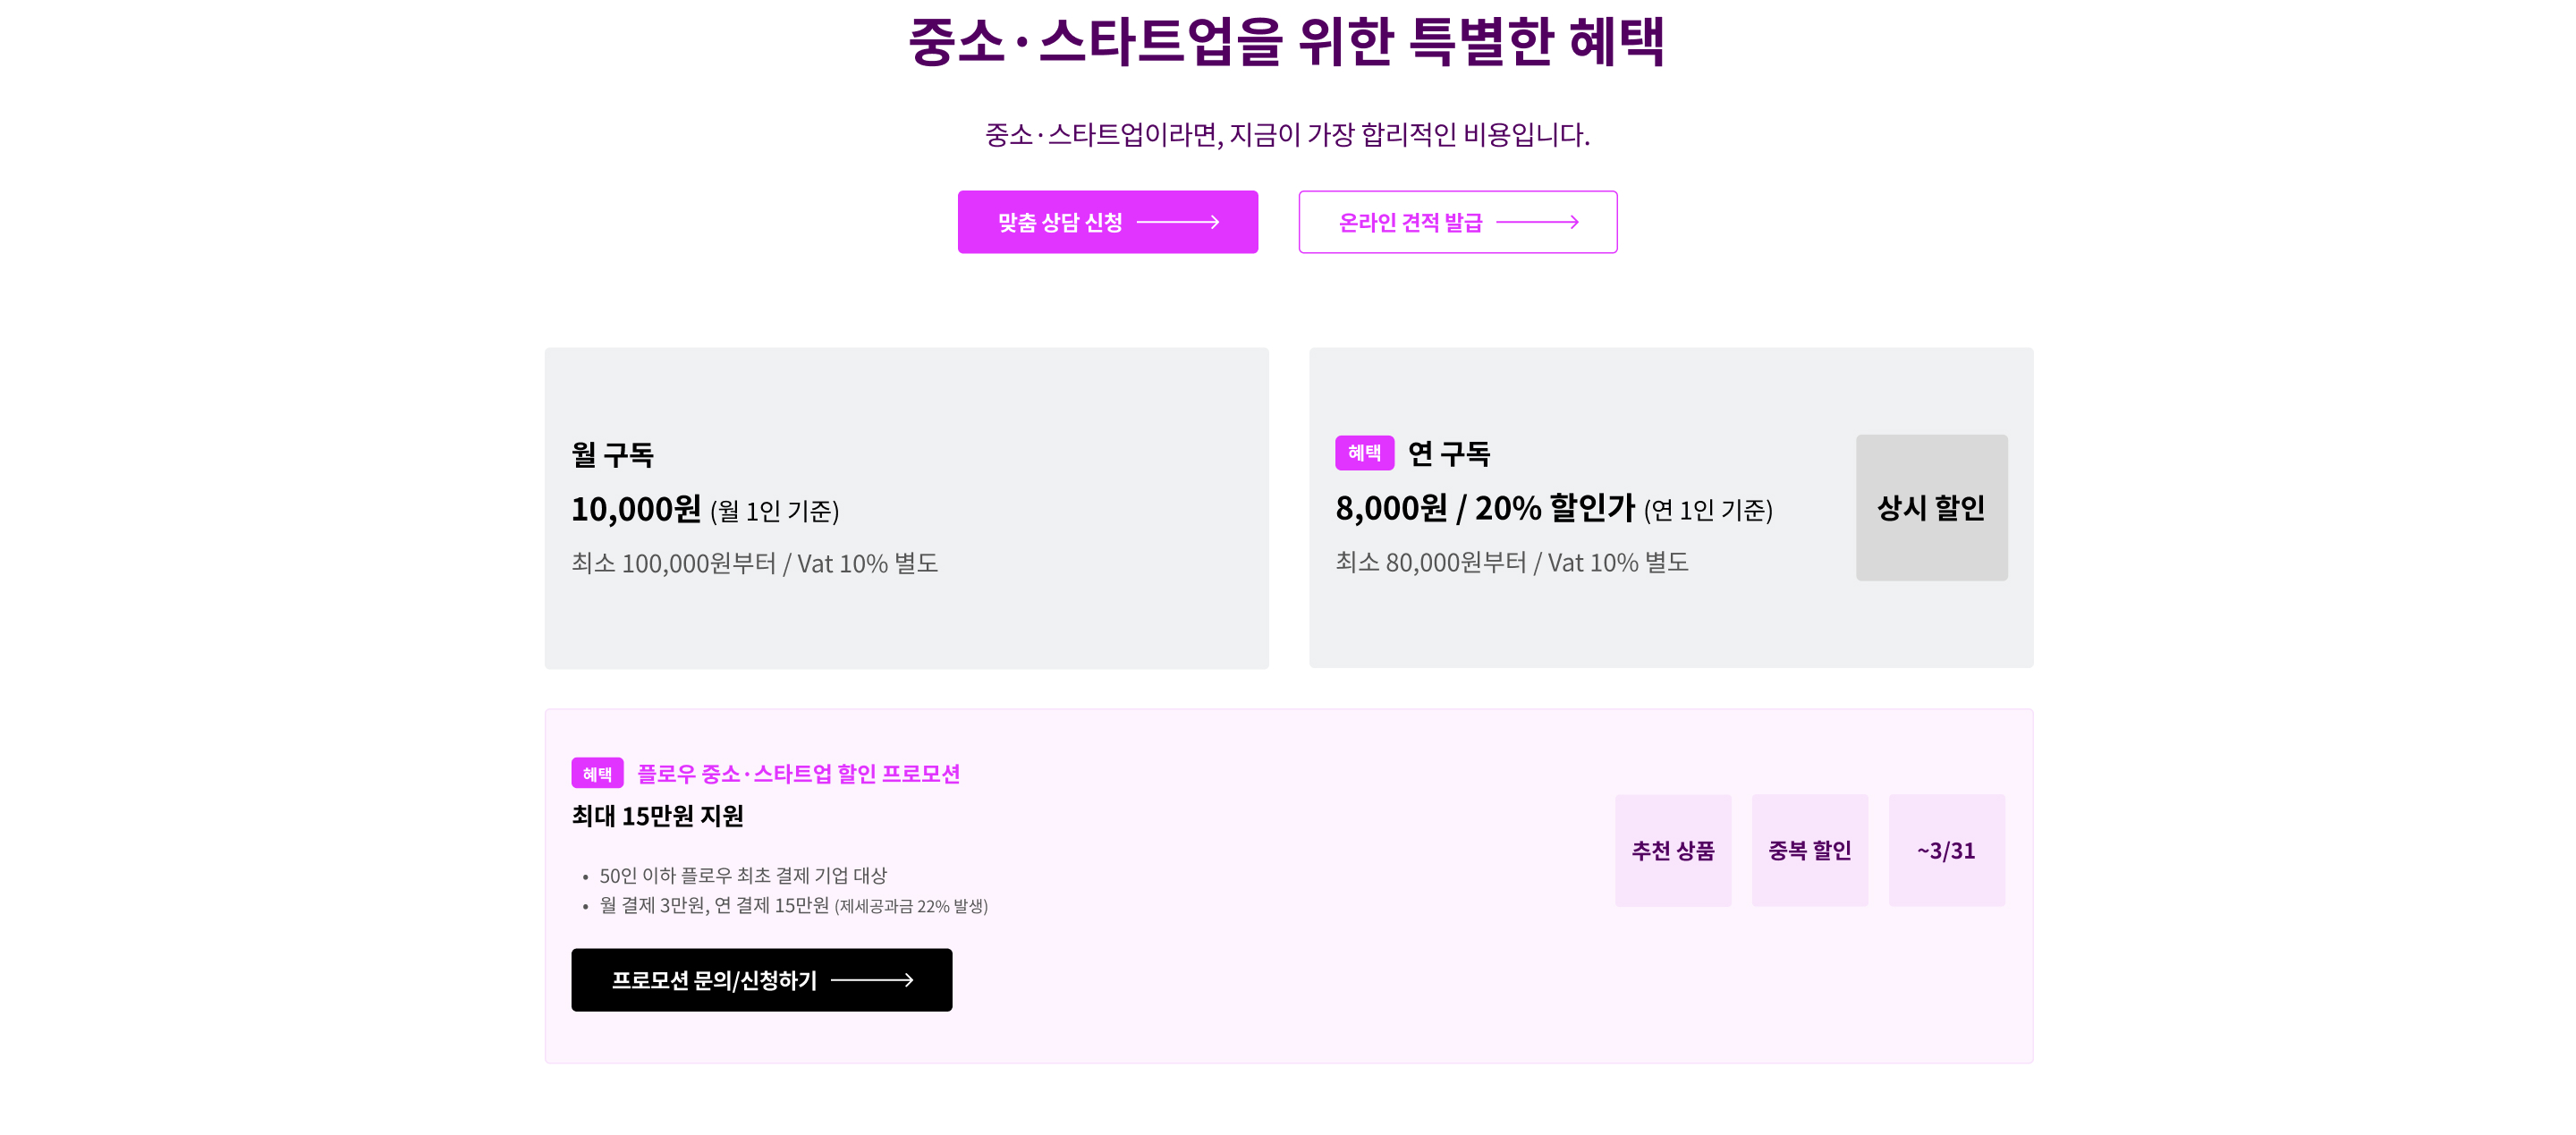Click the 8,000원 / 20% 할인가 price

pyautogui.click(x=1485, y=508)
